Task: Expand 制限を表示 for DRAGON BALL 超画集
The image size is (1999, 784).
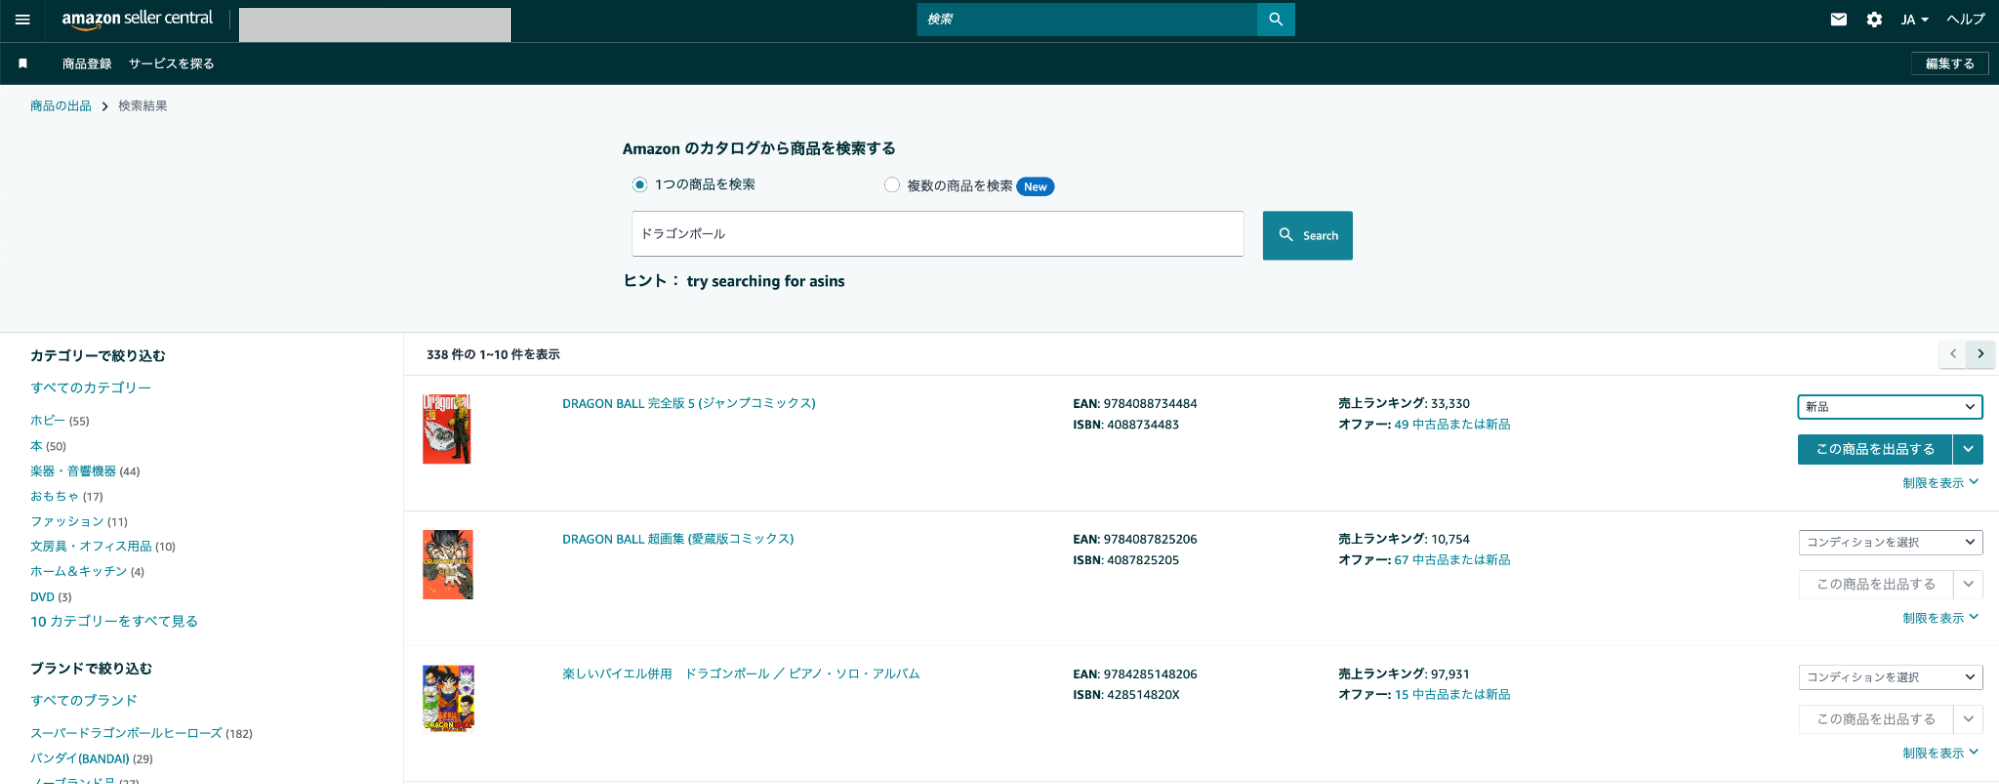Action: click(1940, 618)
